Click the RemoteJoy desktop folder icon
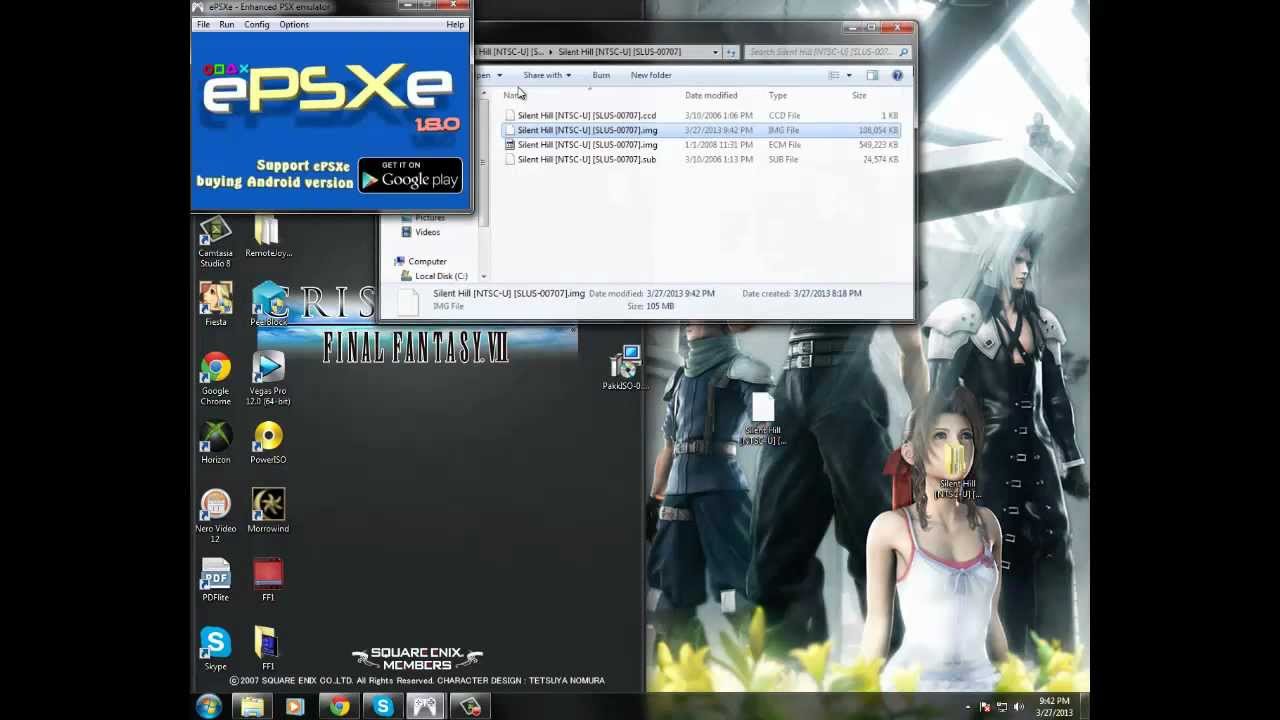This screenshot has height=720, width=1280. (268, 238)
